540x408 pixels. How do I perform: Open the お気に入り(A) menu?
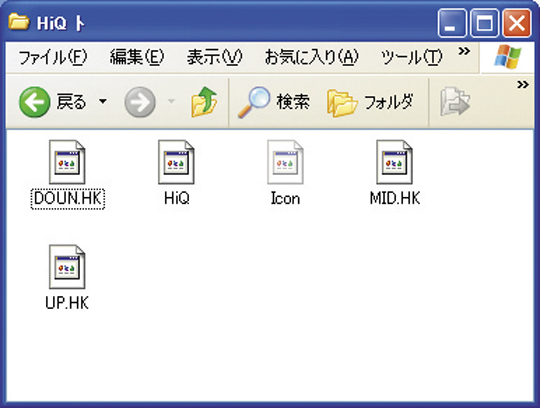311,57
